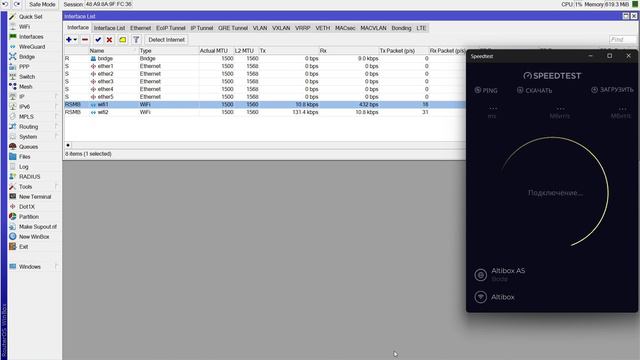Open the Dot1X menu
The width and height of the screenshot is (640, 360).
point(27,207)
